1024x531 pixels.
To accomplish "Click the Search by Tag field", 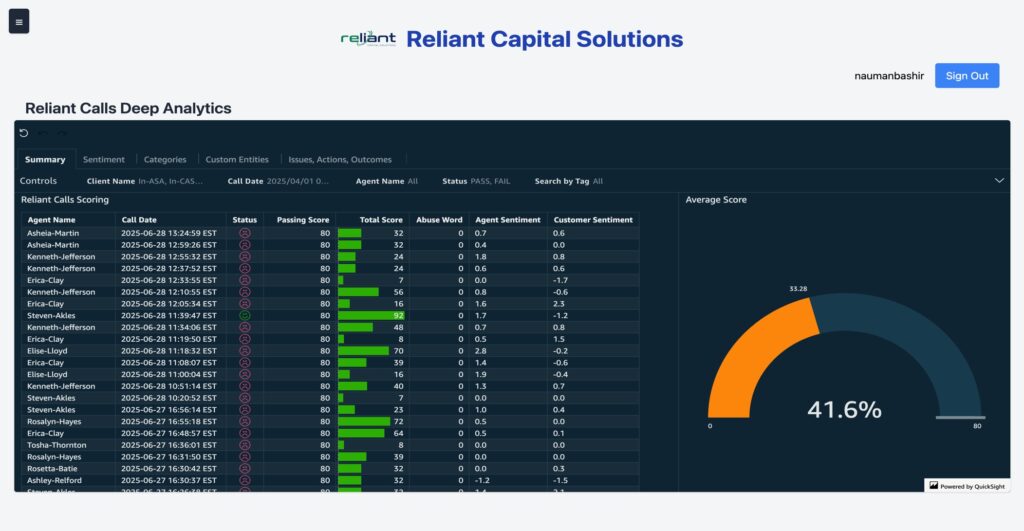I will pyautogui.click(x=569, y=181).
